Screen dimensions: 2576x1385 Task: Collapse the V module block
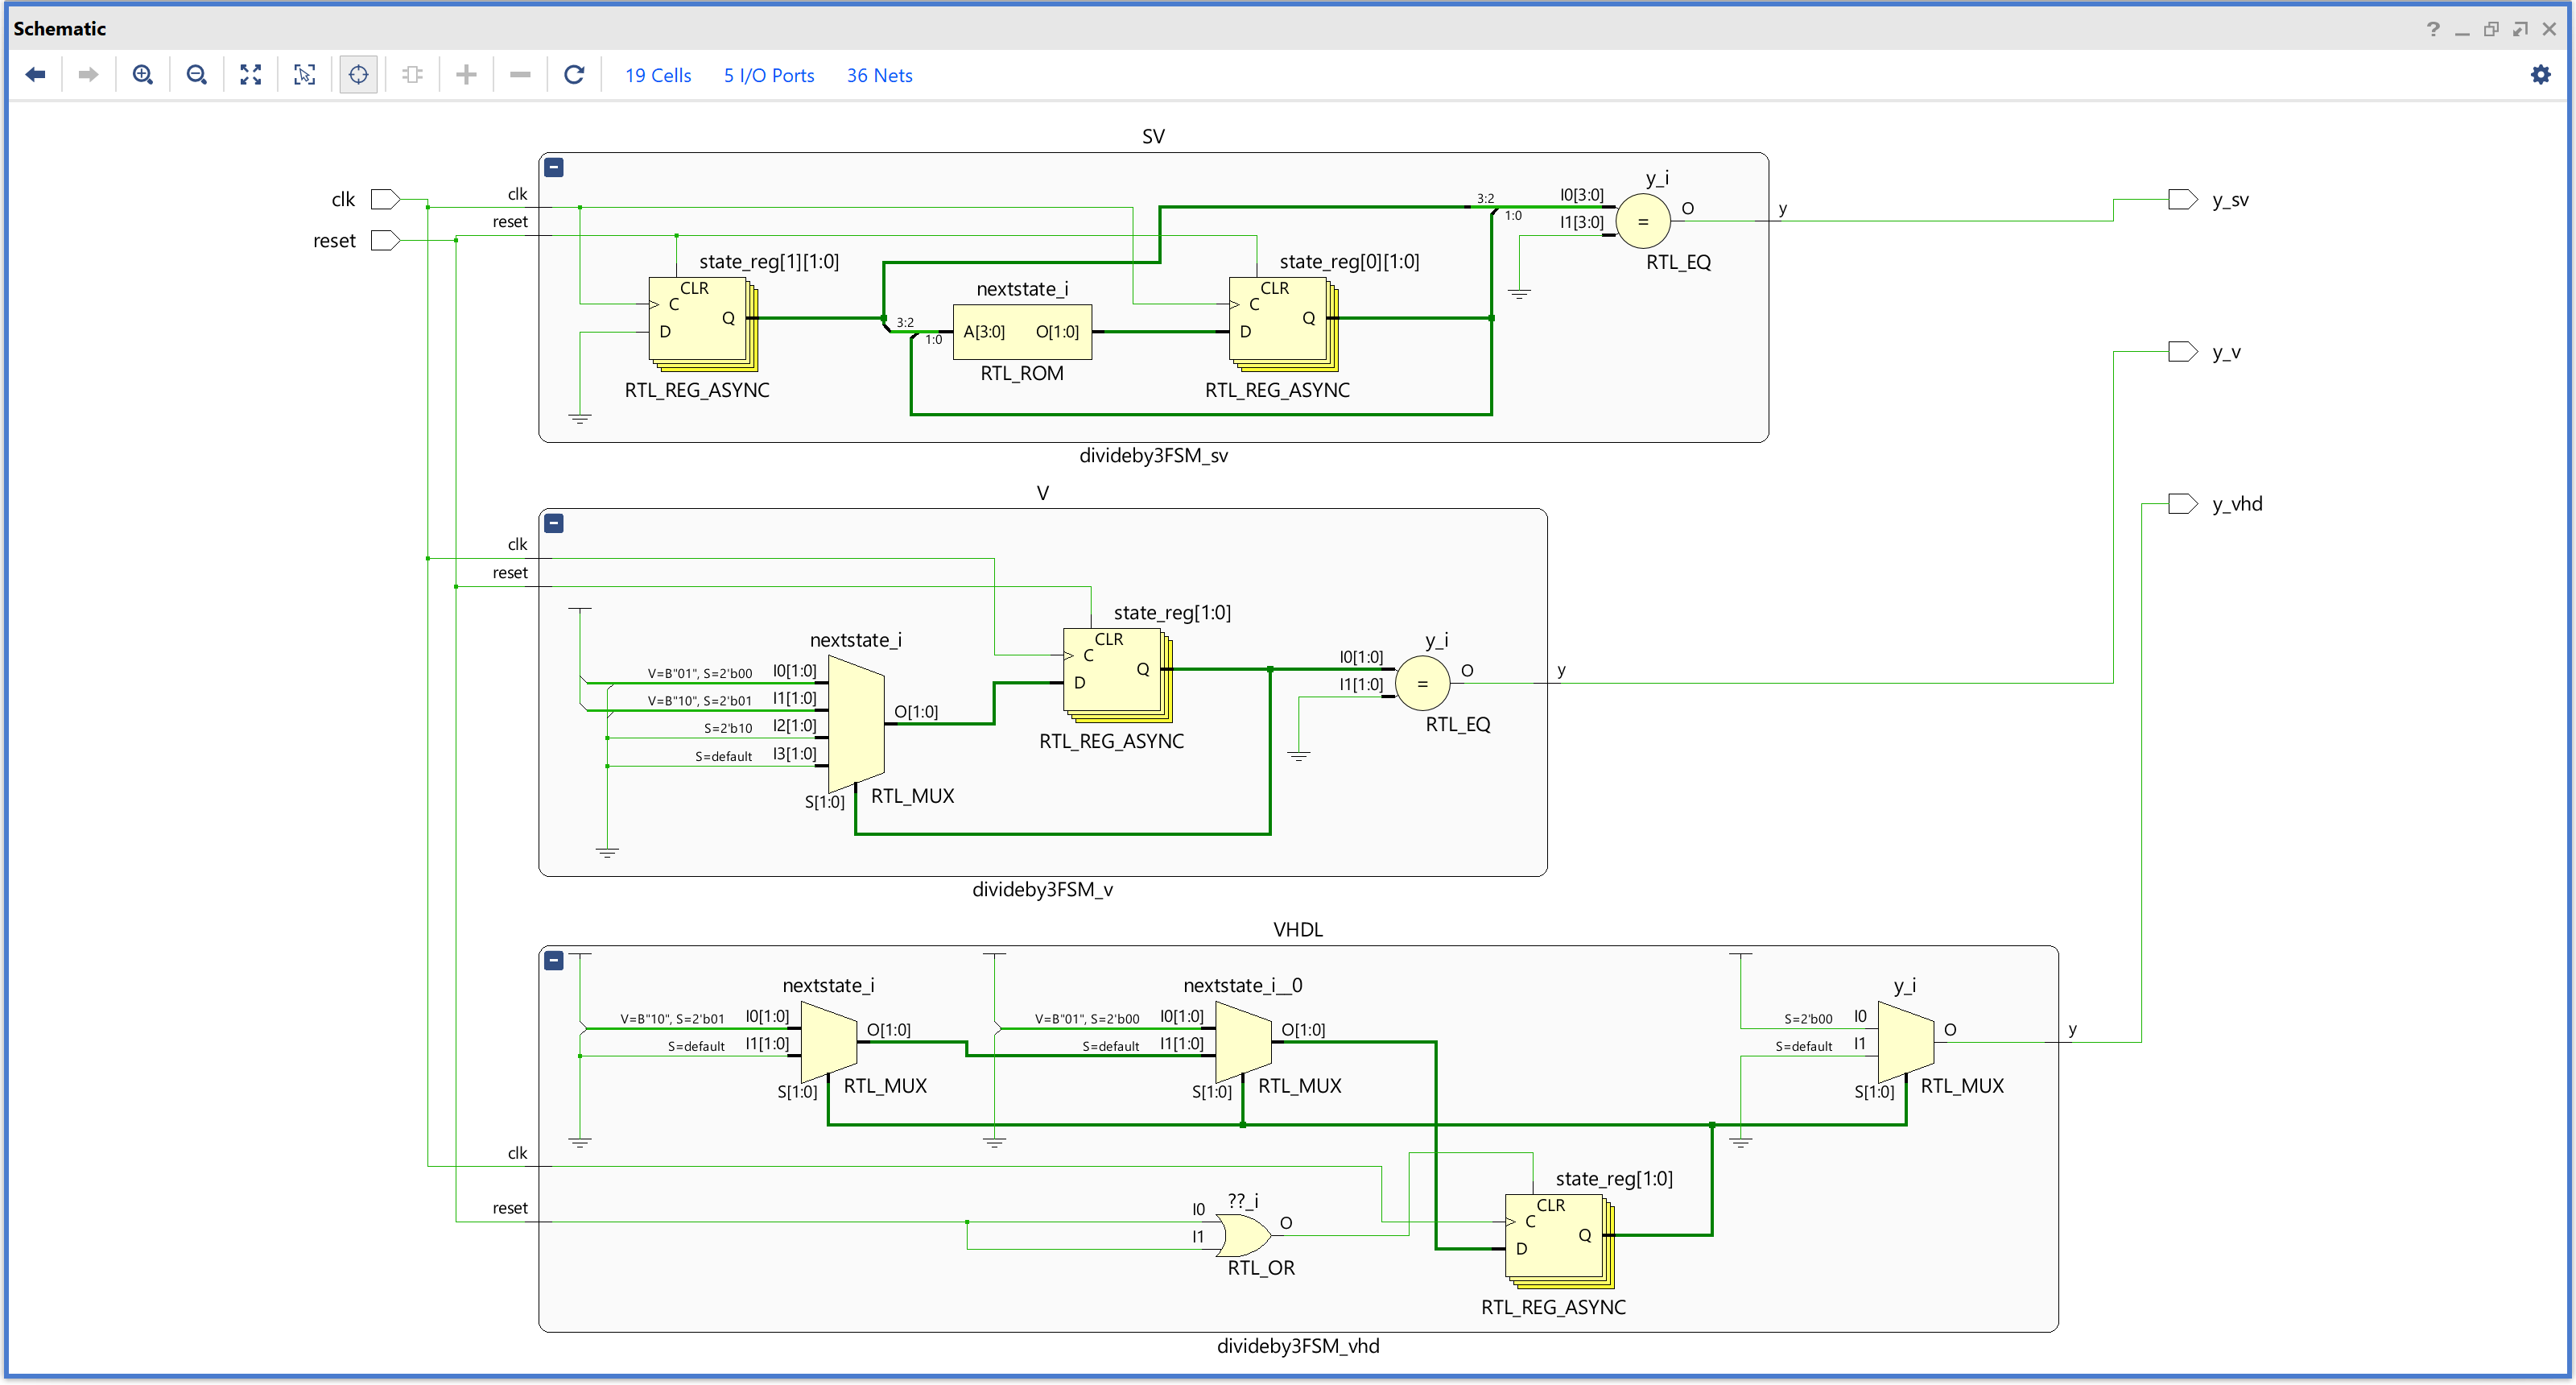554,524
